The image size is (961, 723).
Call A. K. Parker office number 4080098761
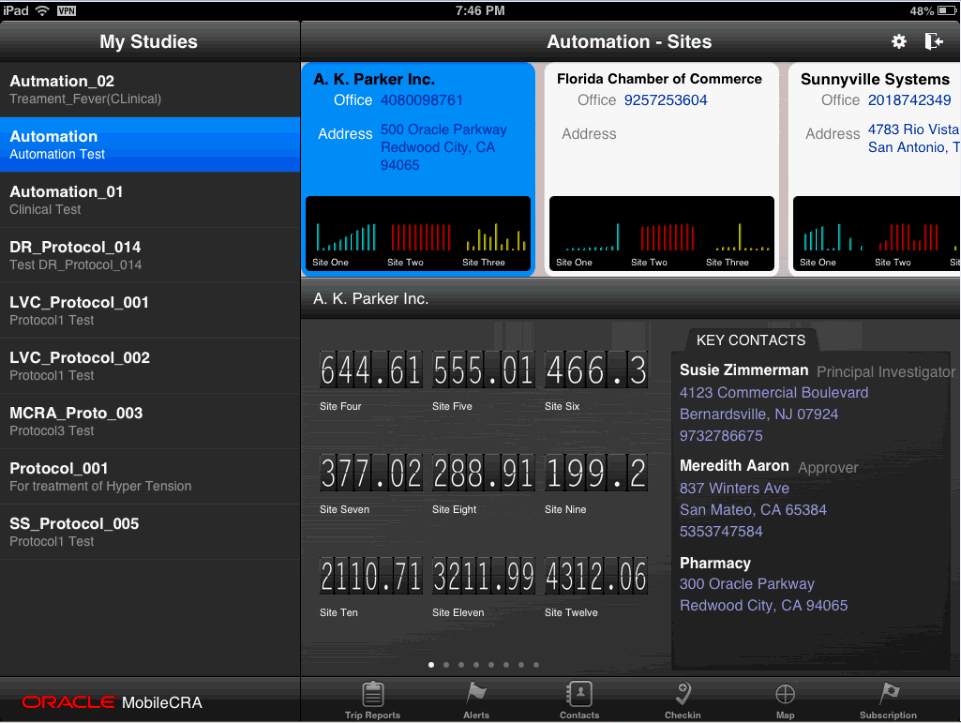tap(422, 100)
